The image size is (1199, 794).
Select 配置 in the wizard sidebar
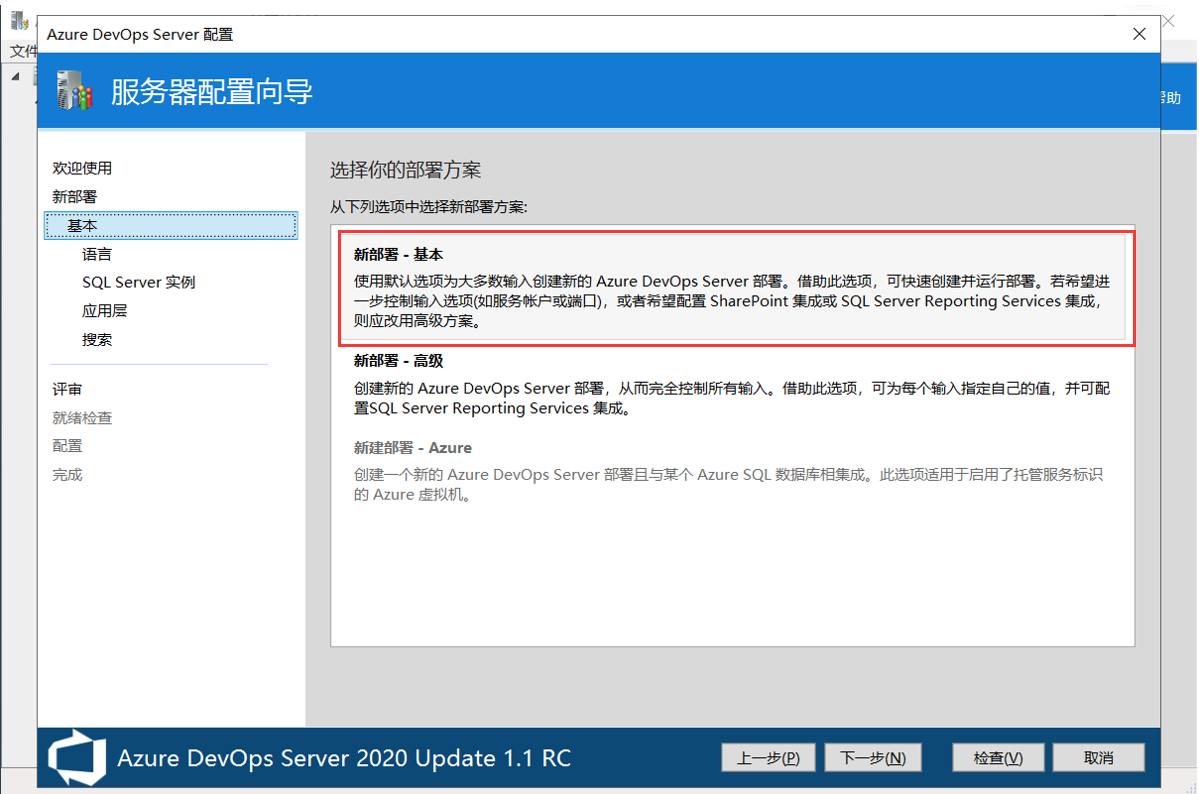(67, 446)
